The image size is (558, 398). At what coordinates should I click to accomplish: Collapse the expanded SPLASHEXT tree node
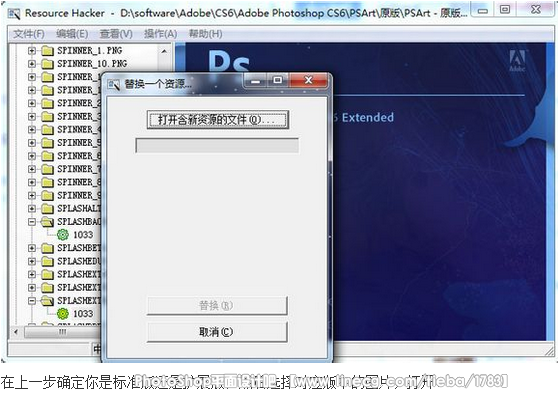[32, 301]
